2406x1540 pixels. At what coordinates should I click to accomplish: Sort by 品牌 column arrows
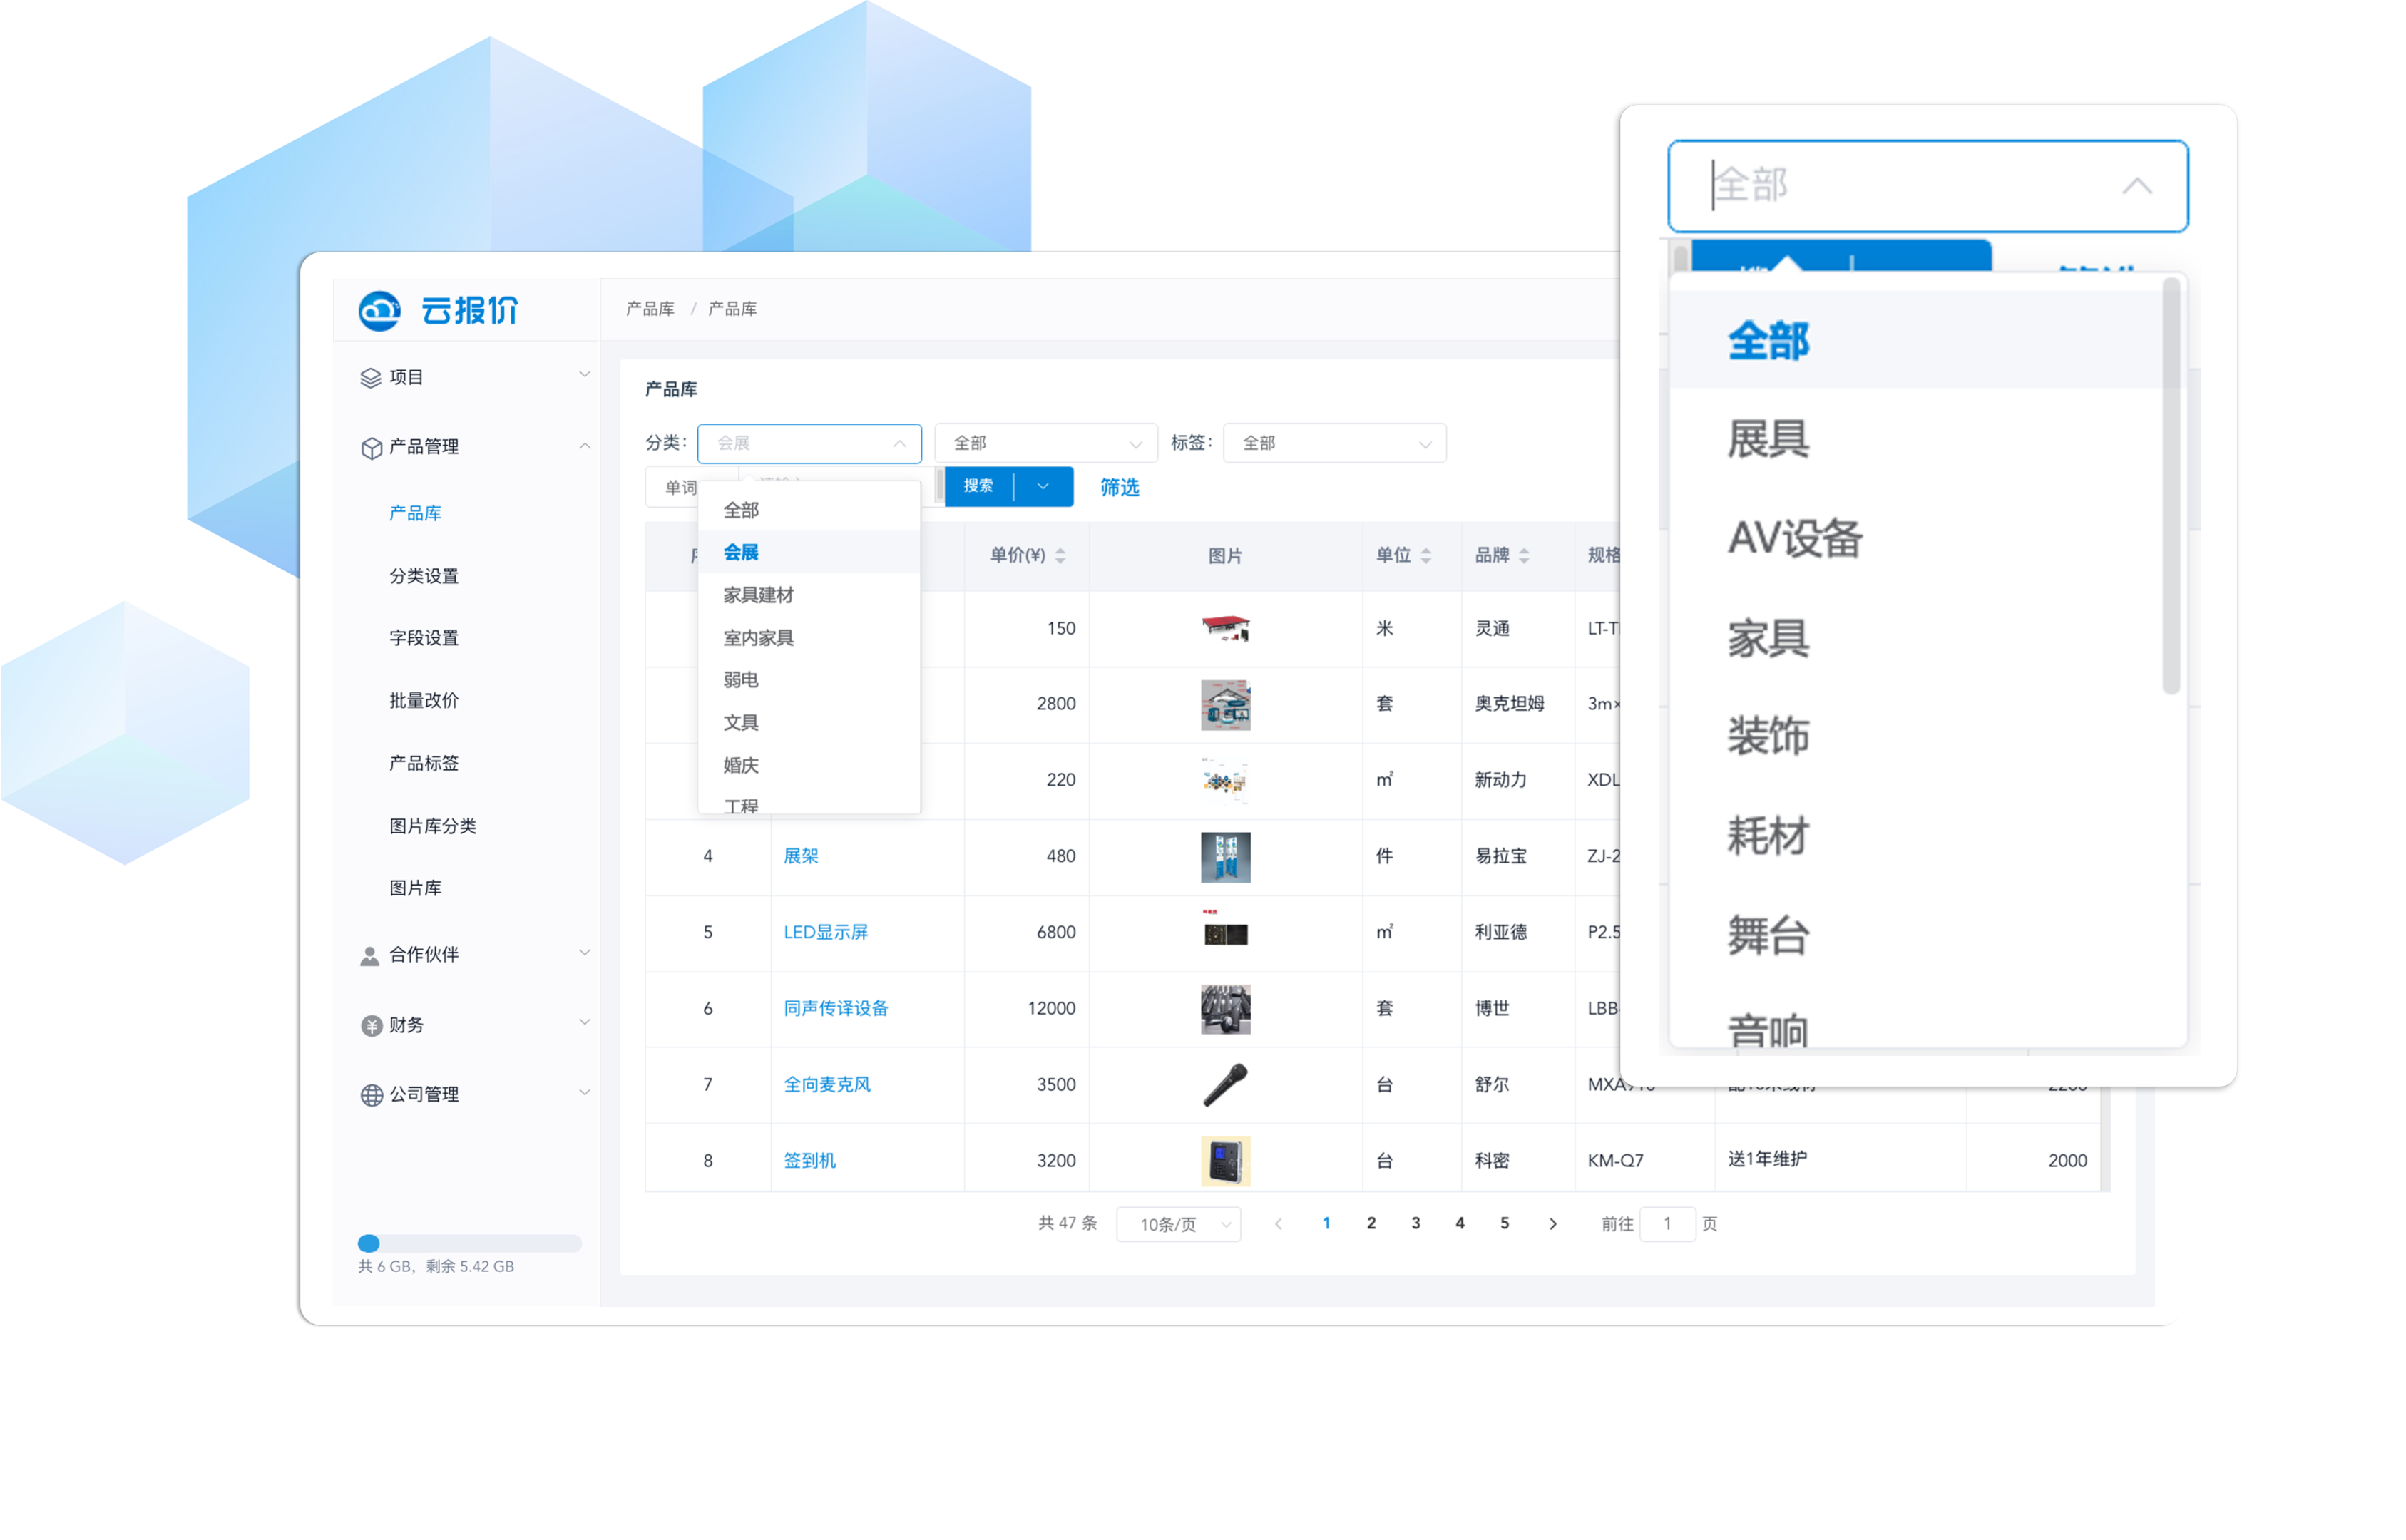pos(1524,556)
